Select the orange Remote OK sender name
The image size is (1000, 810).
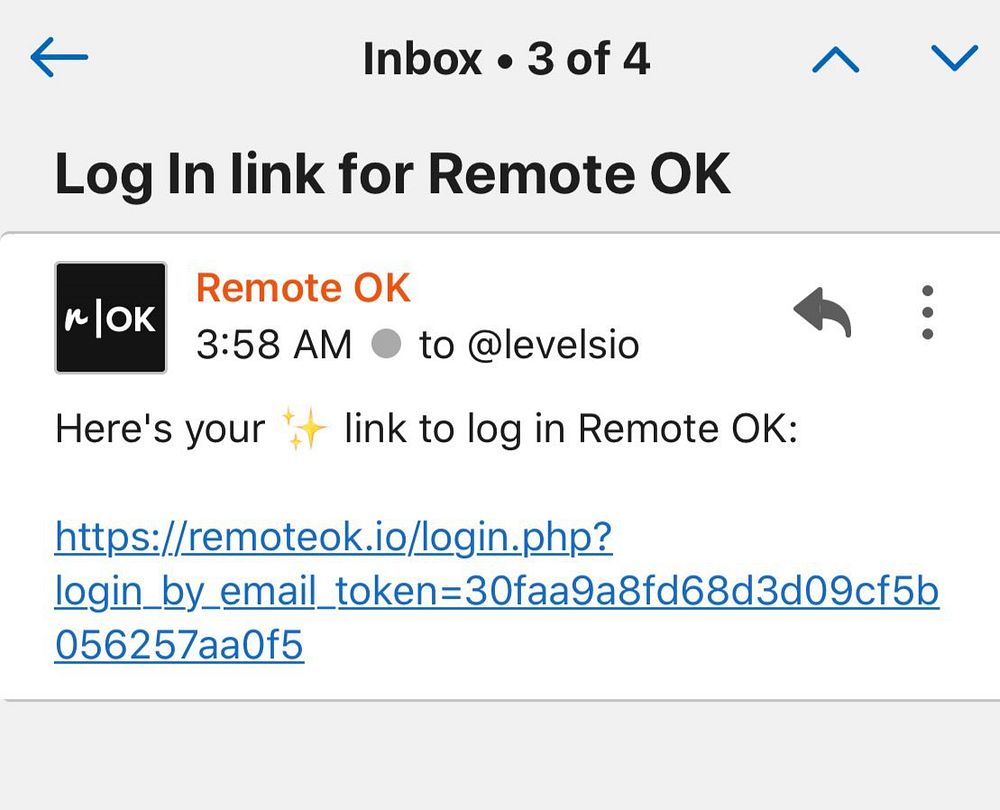tap(303, 288)
